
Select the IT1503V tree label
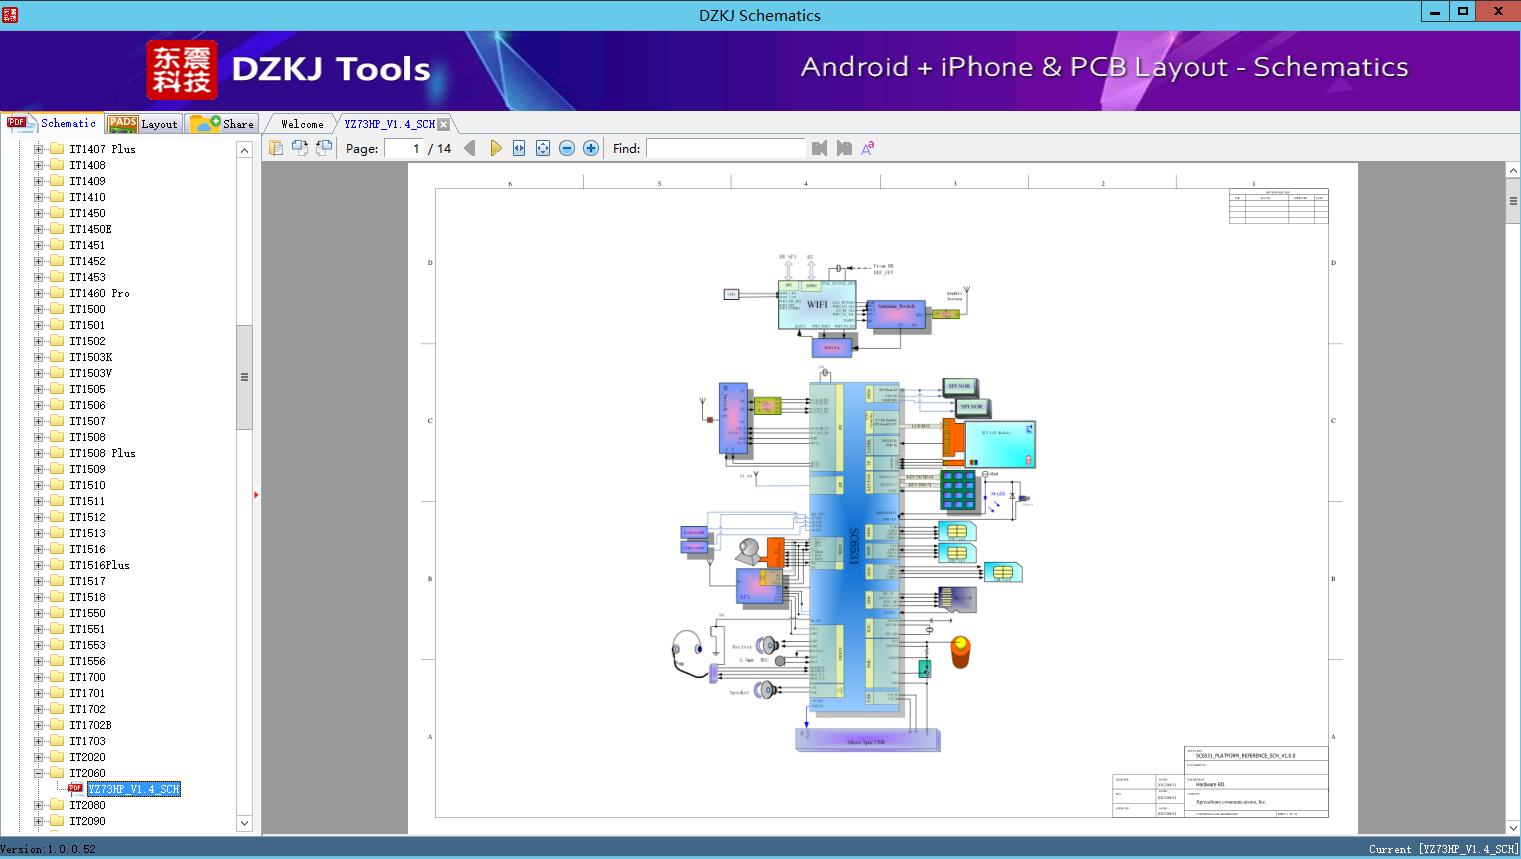[90, 373]
